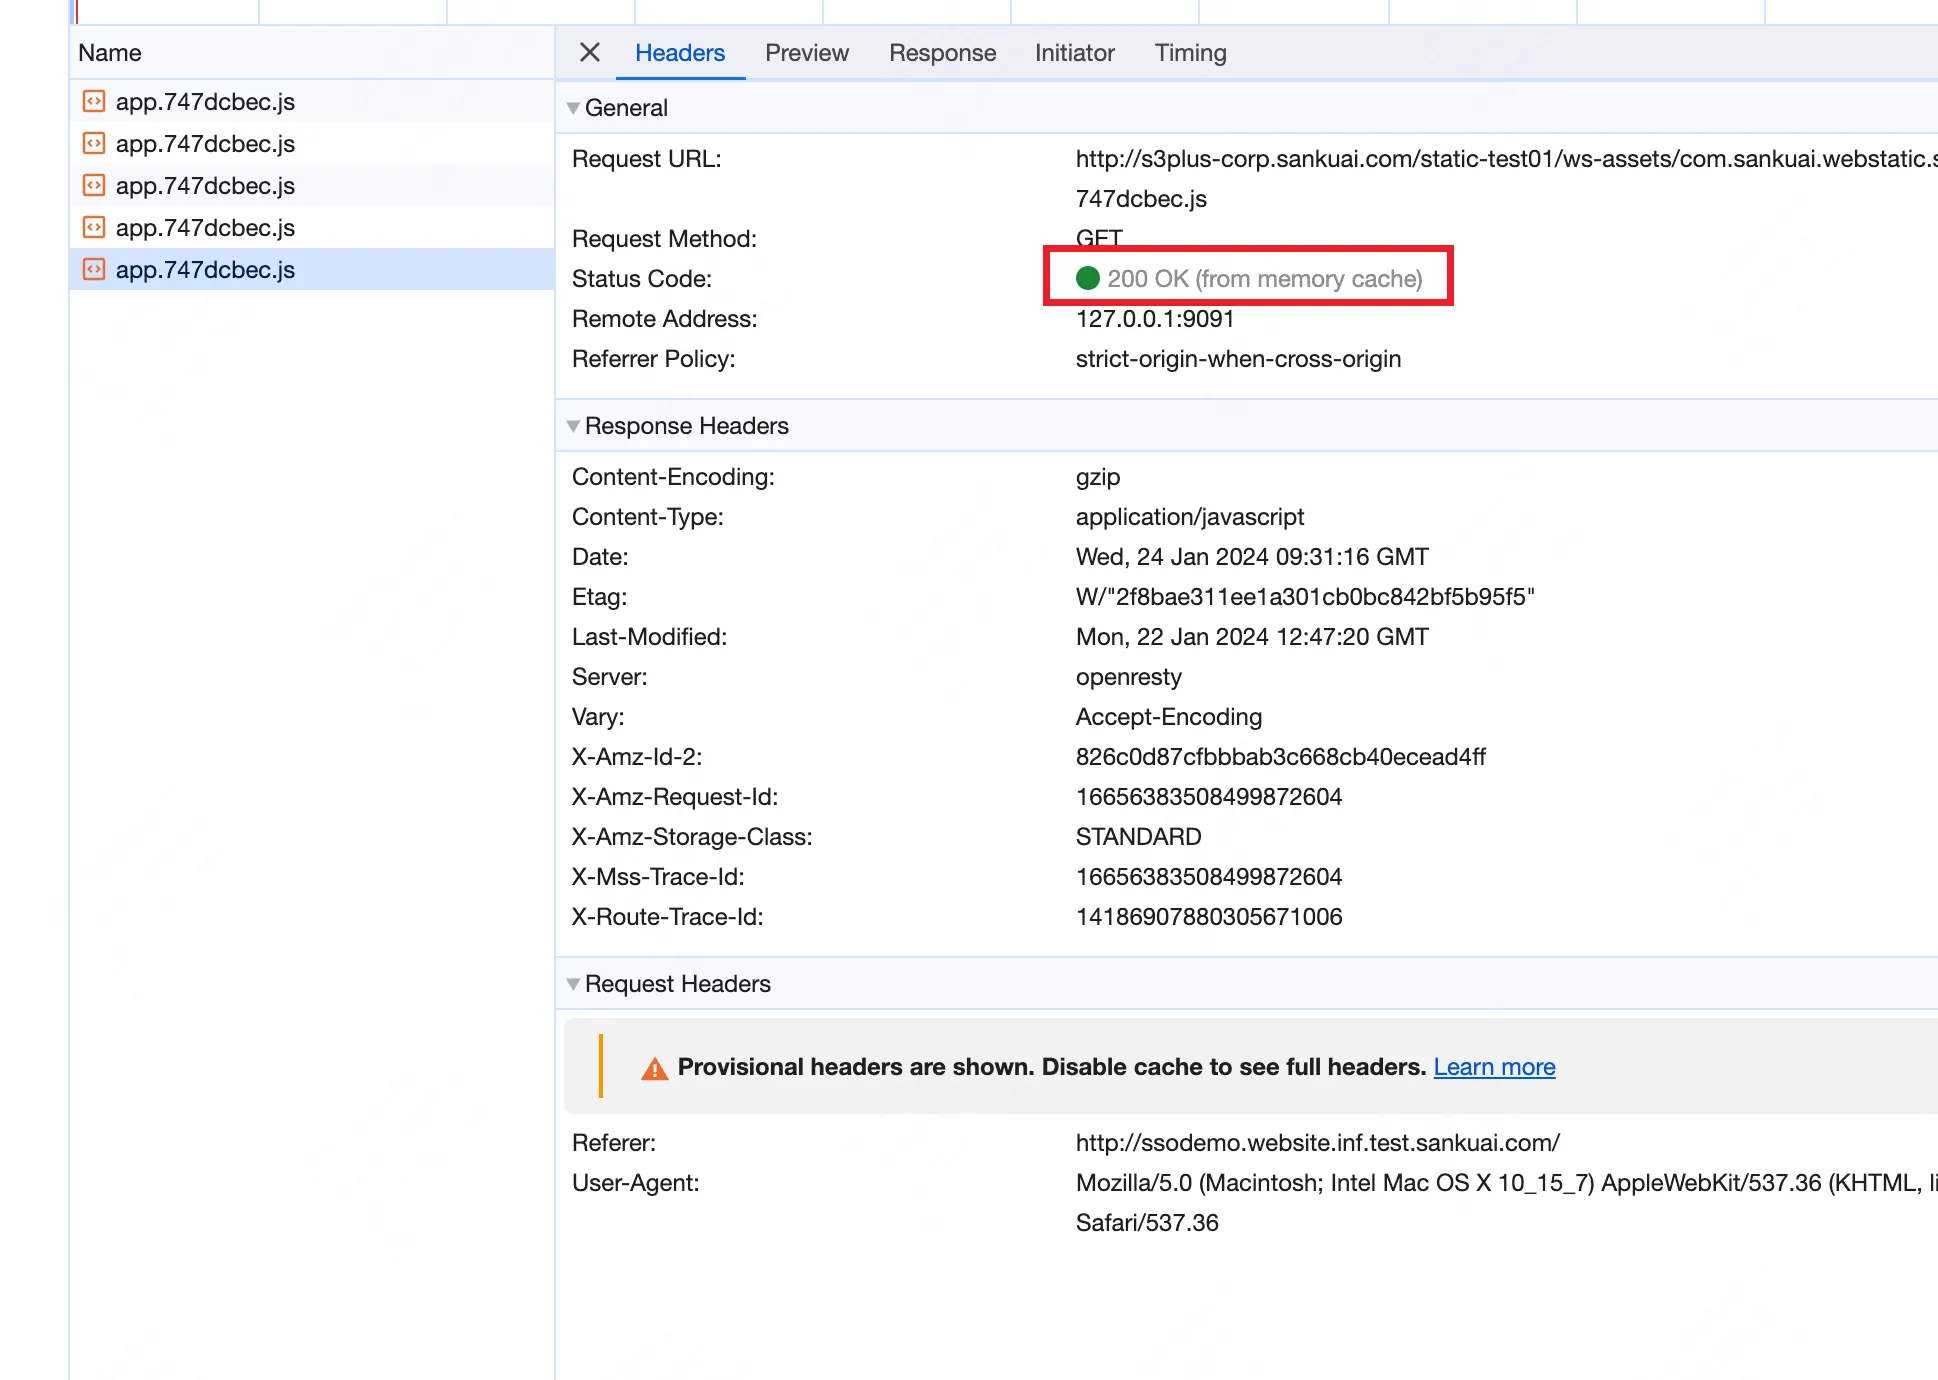Collapse the Response Headers section
Screen dimensions: 1938x1380
[x=573, y=426]
